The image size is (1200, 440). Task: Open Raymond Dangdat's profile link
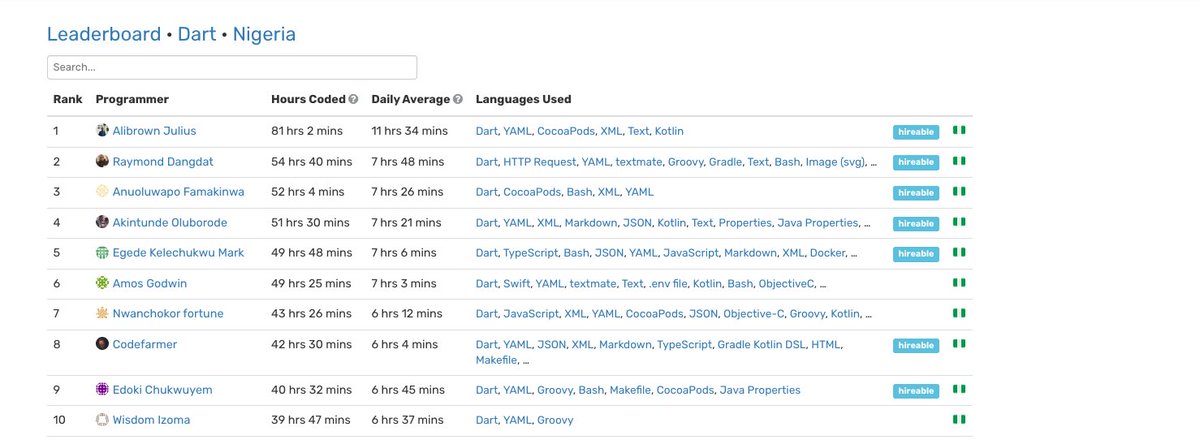click(x=163, y=162)
